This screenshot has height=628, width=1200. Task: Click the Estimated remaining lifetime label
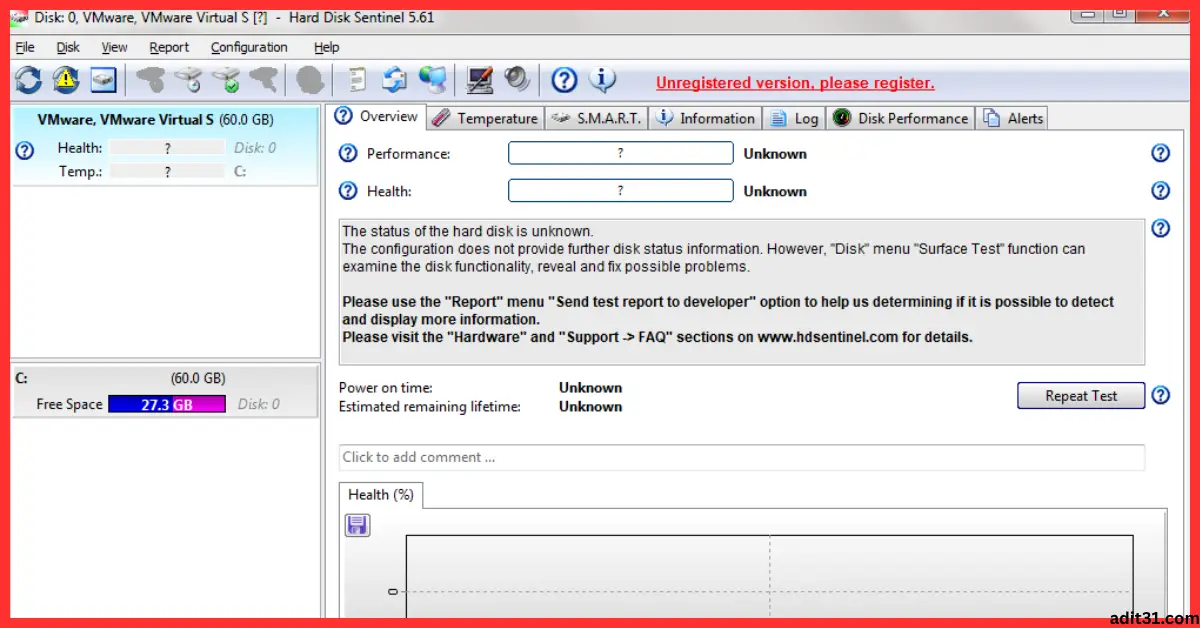431,407
